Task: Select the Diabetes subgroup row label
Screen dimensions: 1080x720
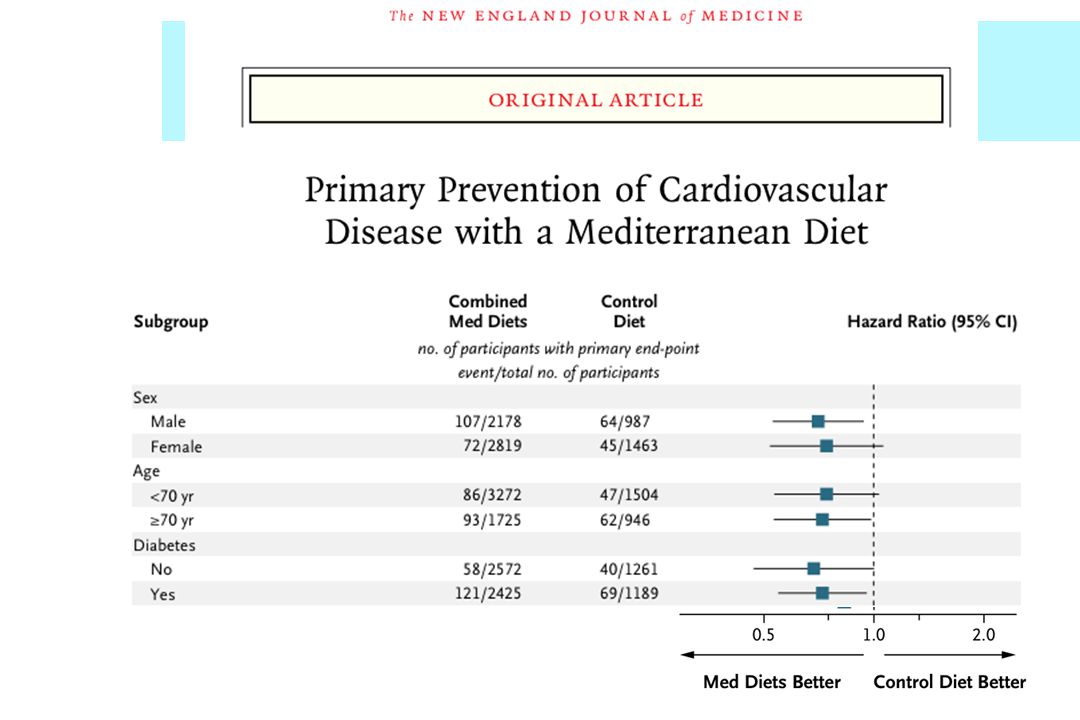Action: click(164, 545)
